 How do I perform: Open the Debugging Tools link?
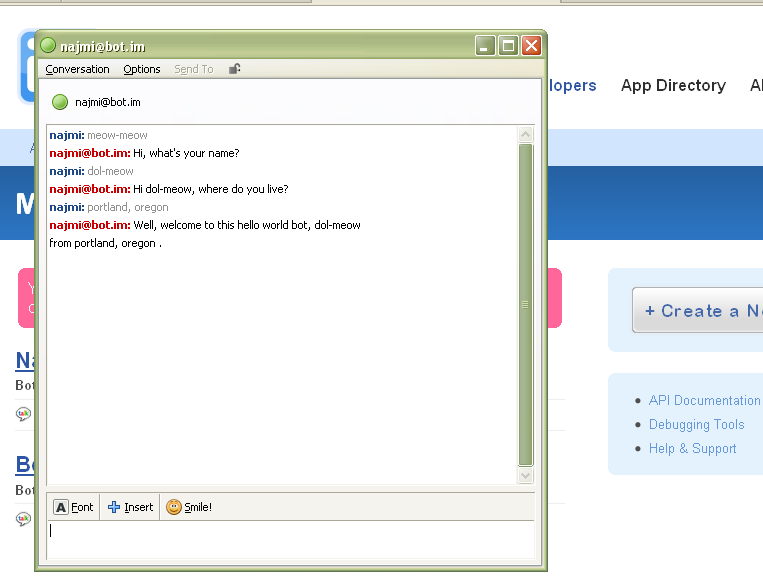tap(696, 424)
